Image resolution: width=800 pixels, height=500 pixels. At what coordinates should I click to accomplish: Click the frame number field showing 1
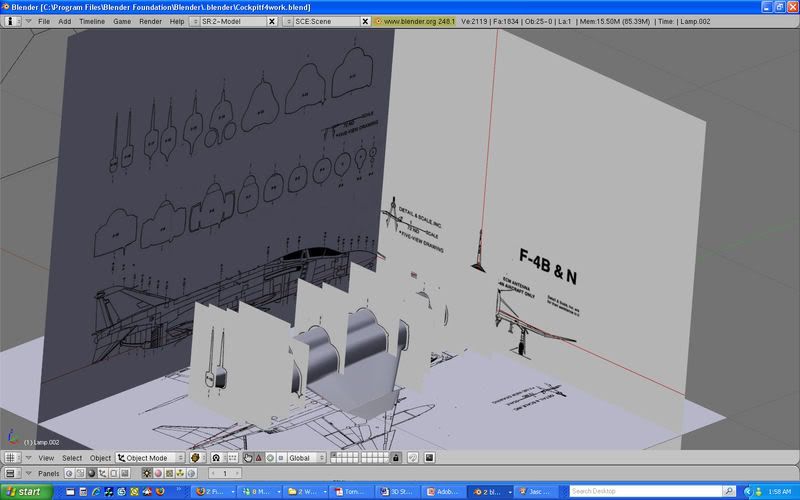coord(224,473)
